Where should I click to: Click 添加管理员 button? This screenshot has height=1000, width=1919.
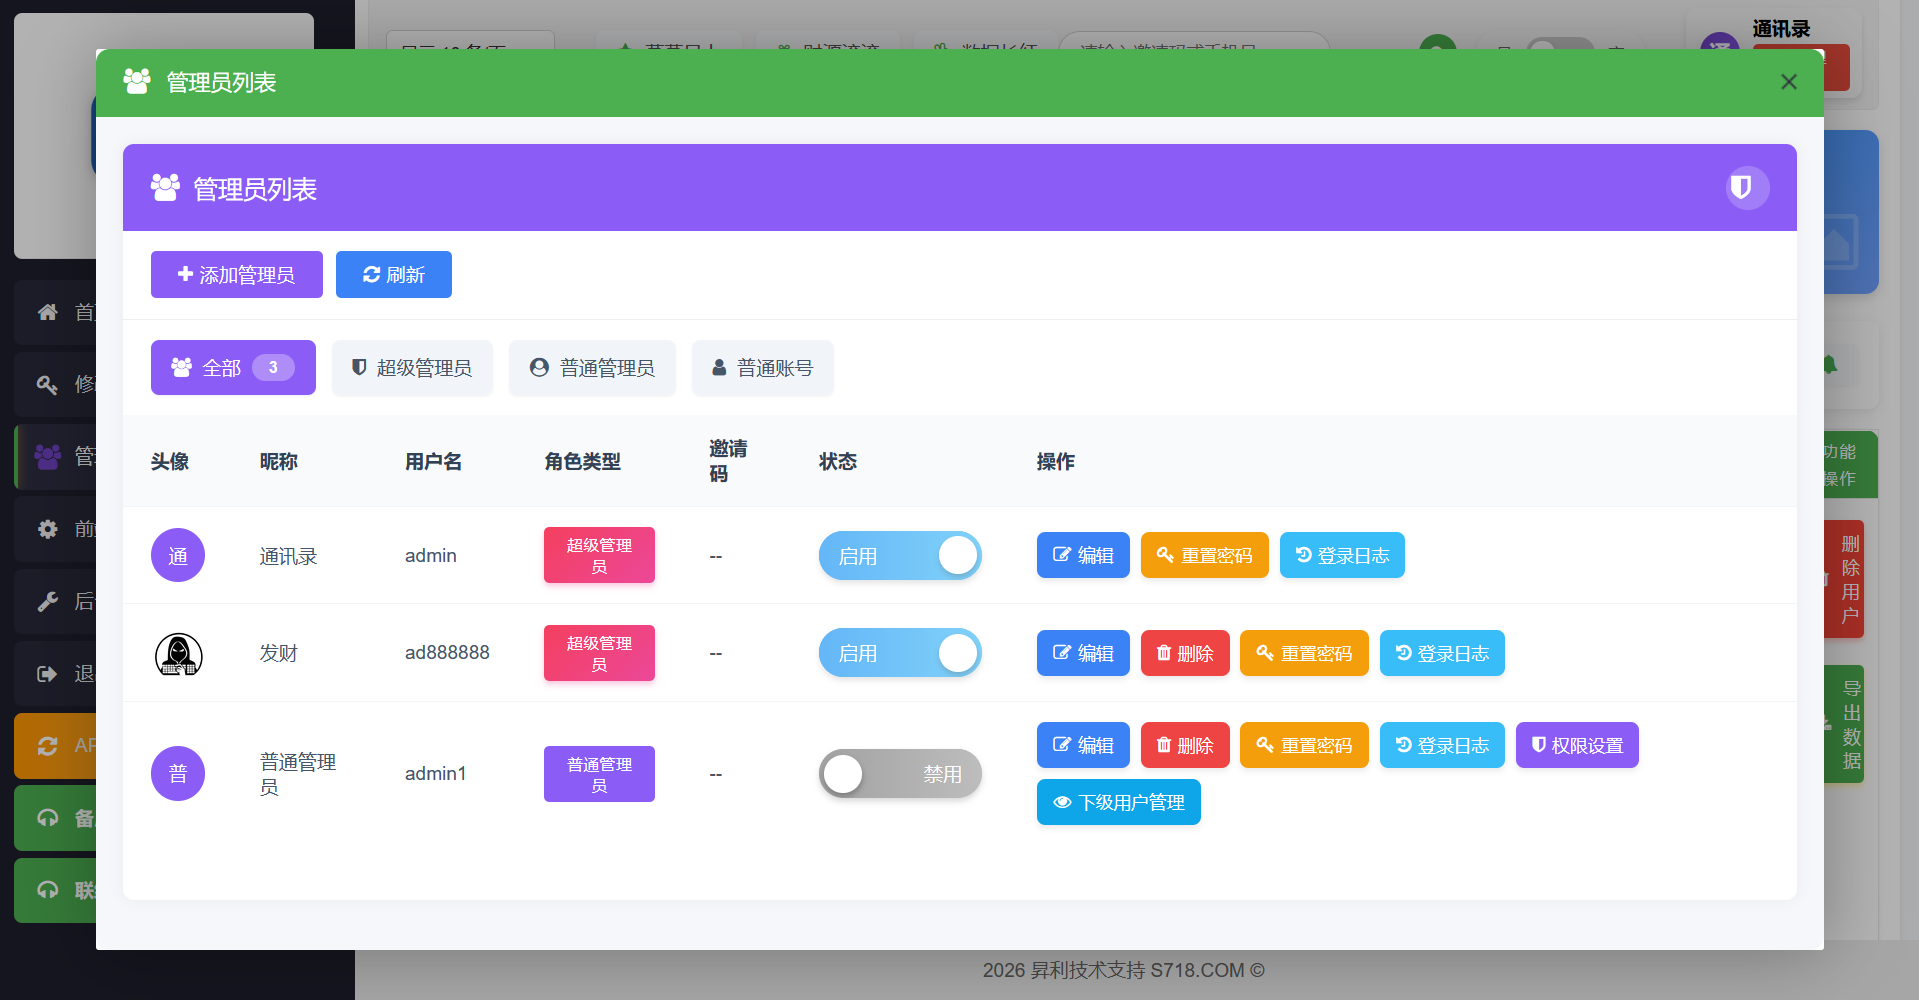[x=237, y=275]
